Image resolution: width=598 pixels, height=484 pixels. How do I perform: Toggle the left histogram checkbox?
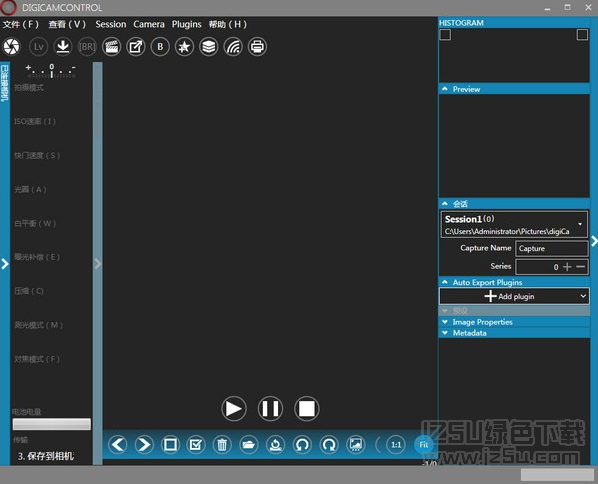click(445, 35)
